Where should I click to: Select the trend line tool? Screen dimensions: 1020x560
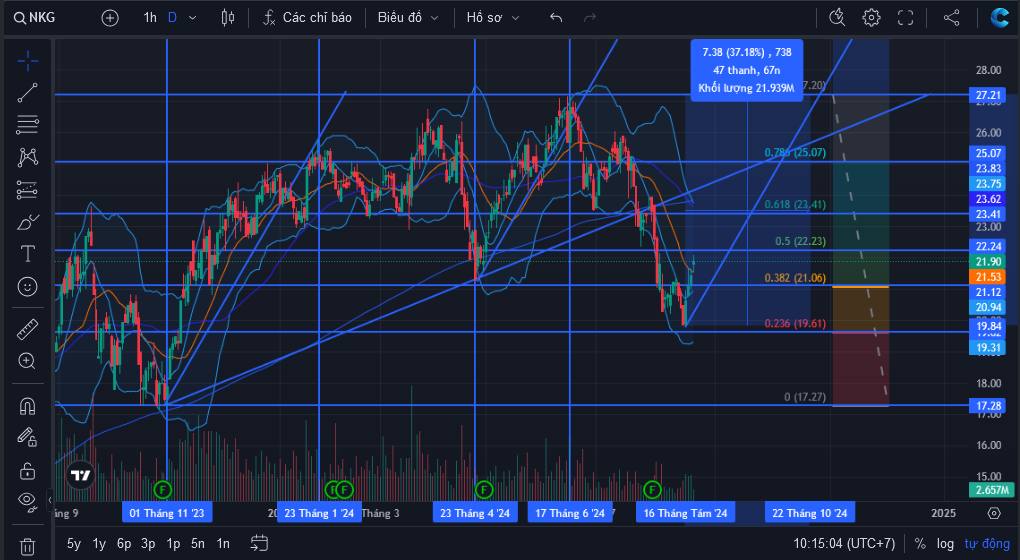tap(27, 93)
